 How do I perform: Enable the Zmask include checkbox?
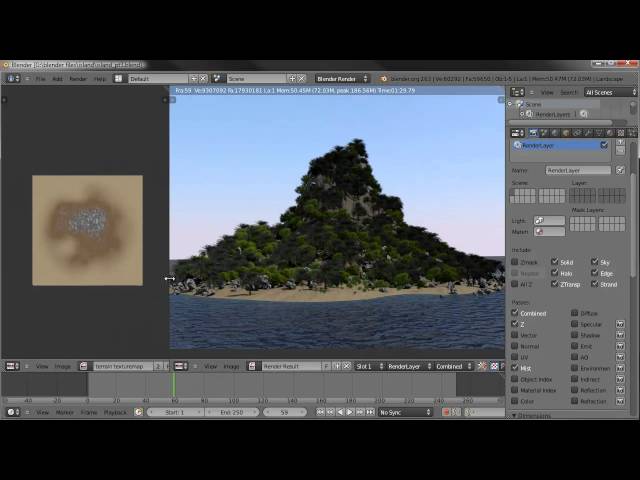pos(515,262)
